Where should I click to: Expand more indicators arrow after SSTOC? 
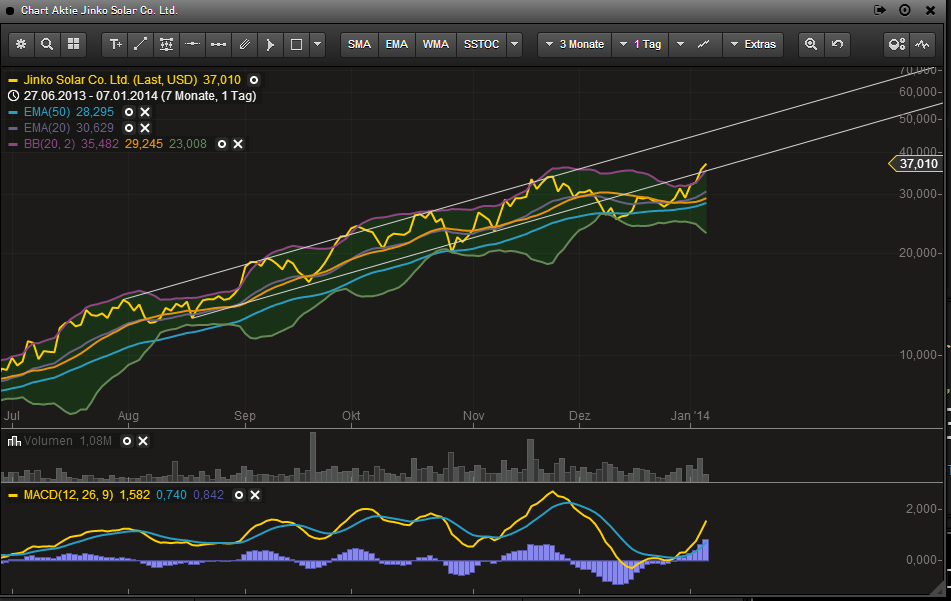click(514, 44)
